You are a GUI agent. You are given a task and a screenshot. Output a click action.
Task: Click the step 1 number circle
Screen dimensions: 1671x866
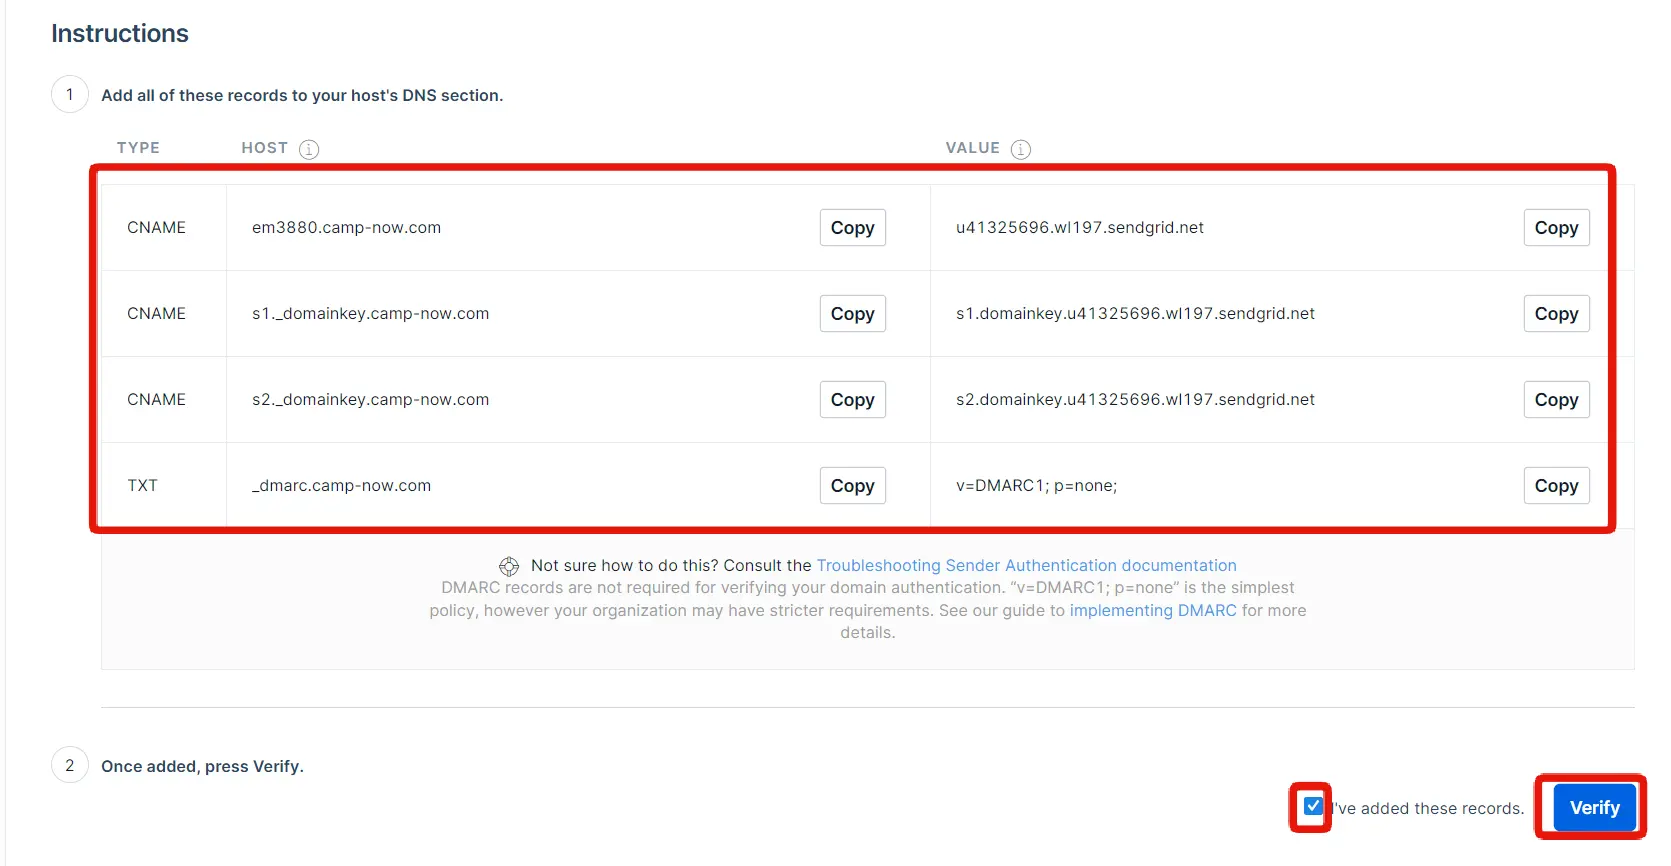[70, 95]
